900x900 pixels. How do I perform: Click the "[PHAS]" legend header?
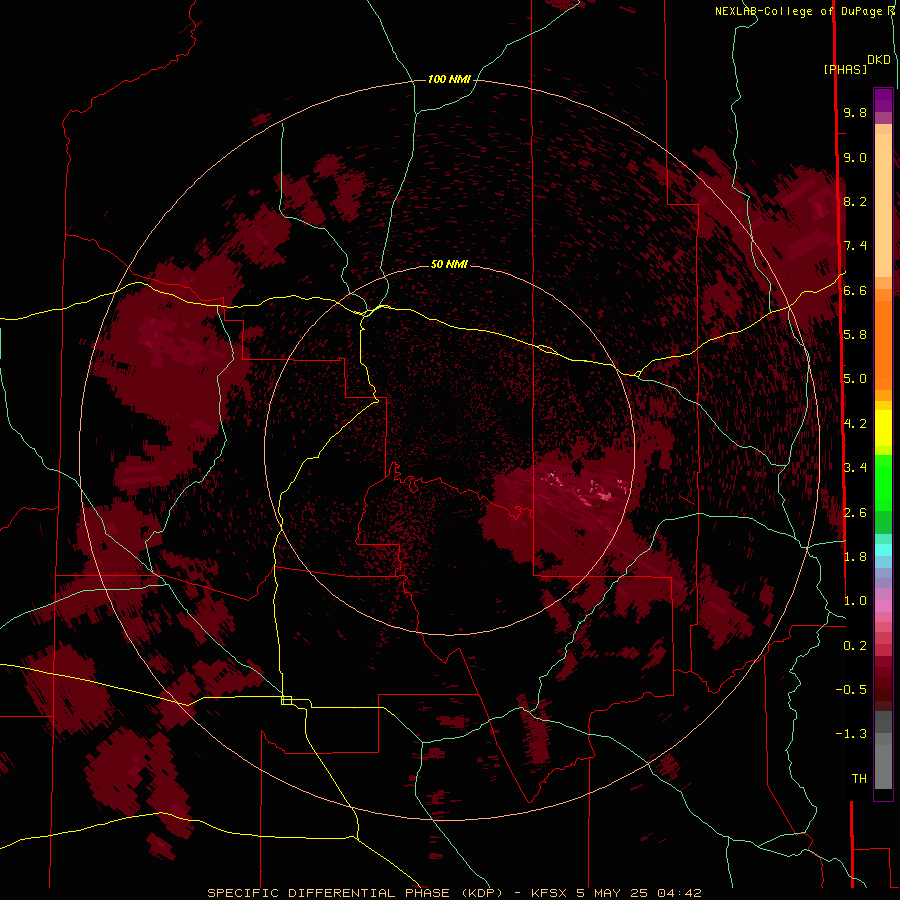click(845, 69)
